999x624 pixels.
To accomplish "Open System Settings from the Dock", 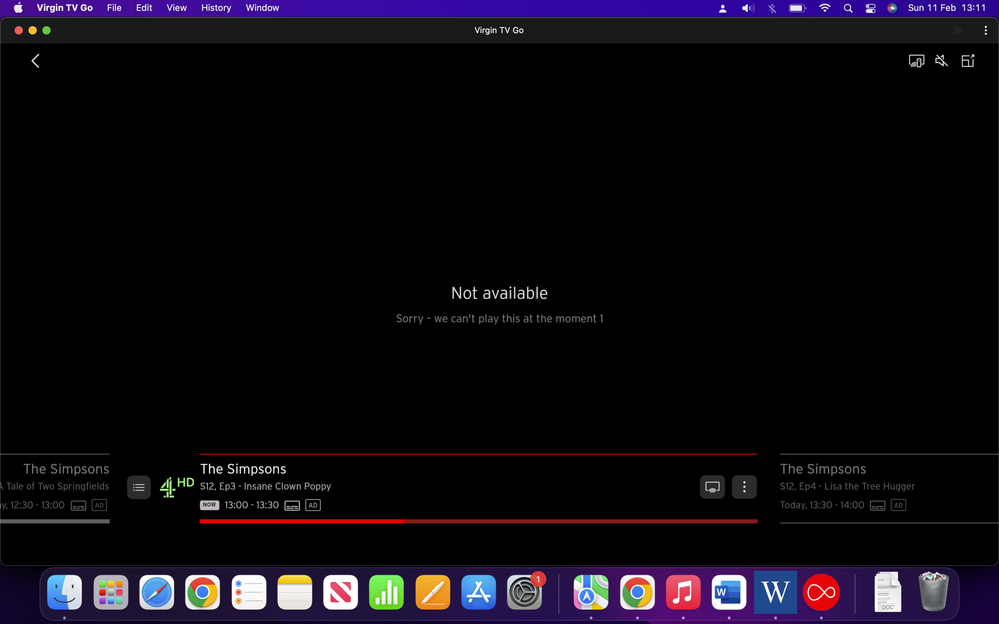I will (524, 592).
